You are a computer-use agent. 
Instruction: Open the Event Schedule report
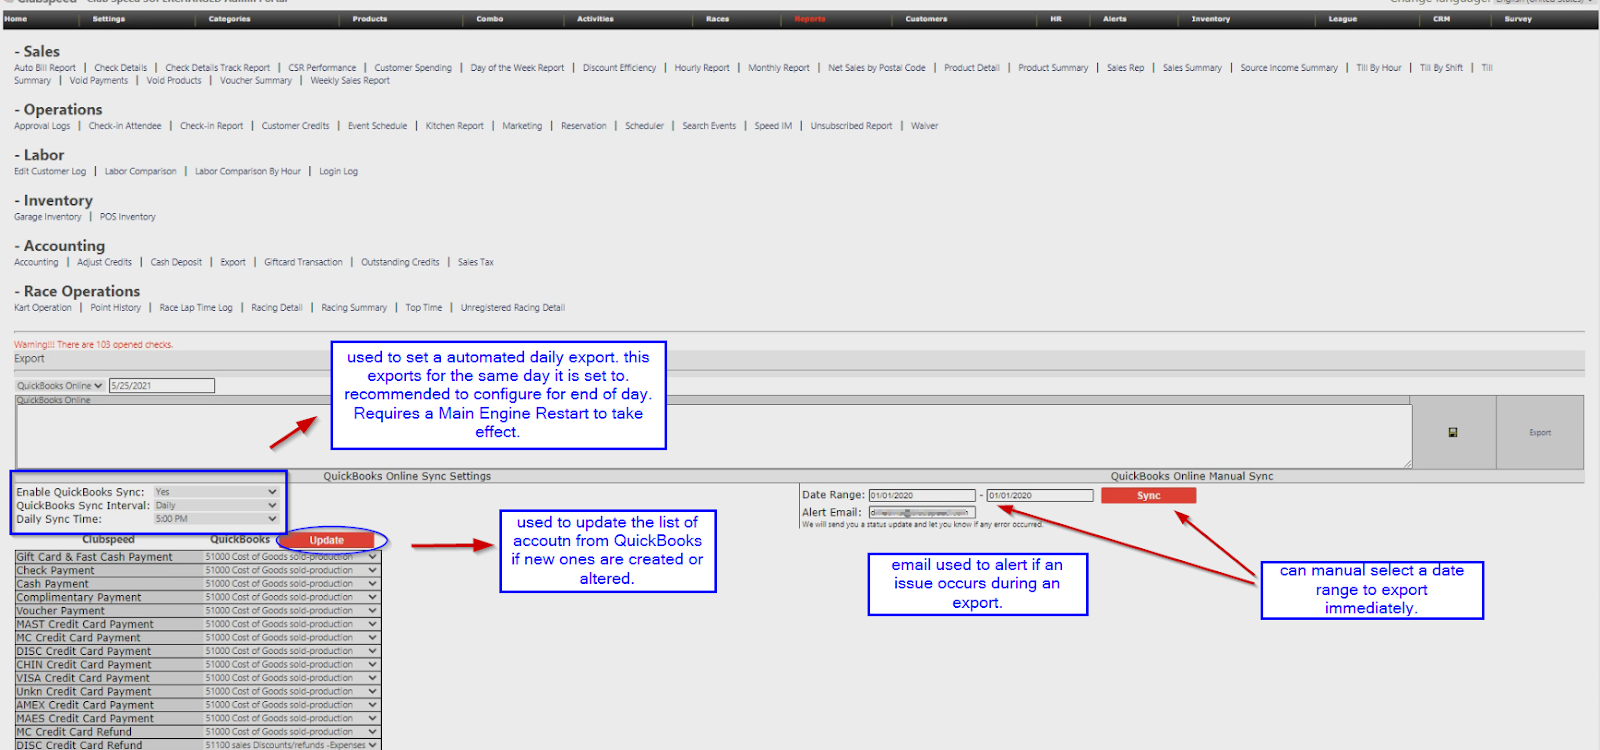[377, 126]
